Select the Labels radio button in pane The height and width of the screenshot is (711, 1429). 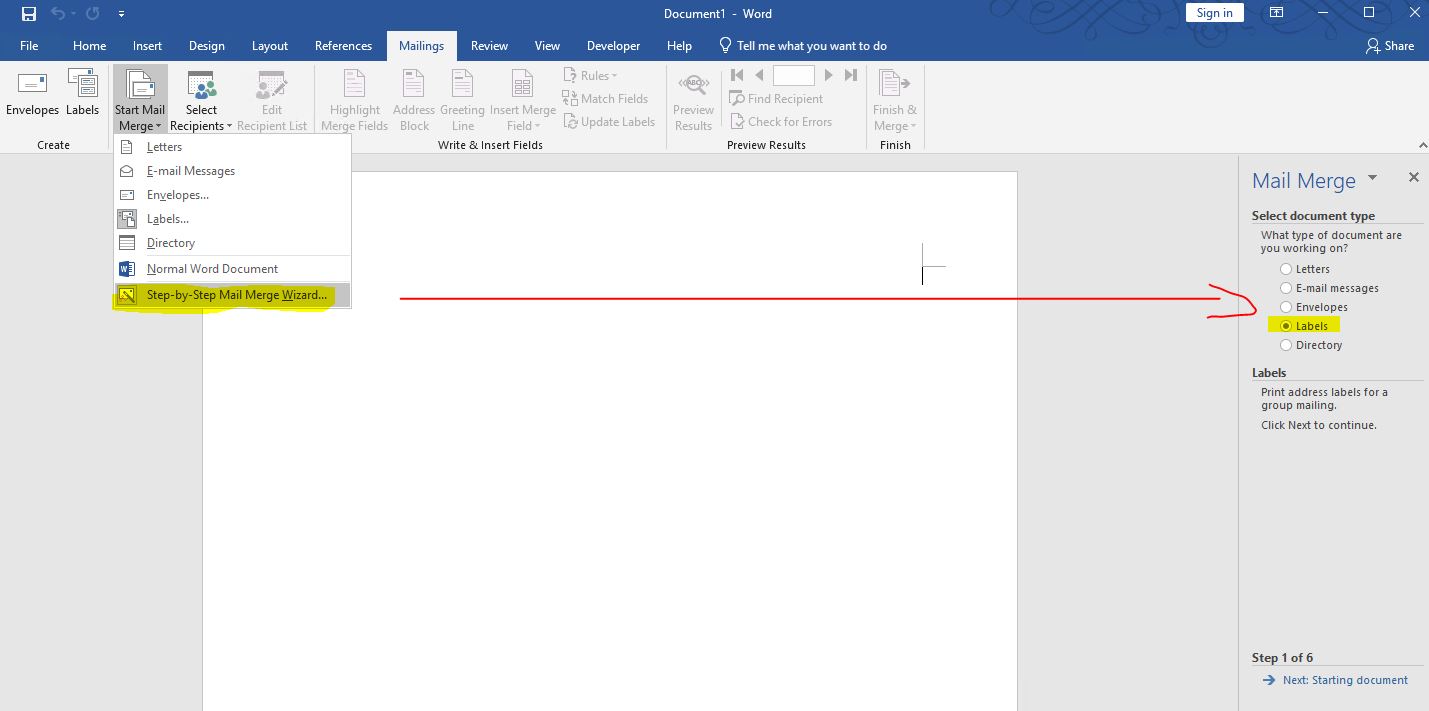tap(1286, 326)
